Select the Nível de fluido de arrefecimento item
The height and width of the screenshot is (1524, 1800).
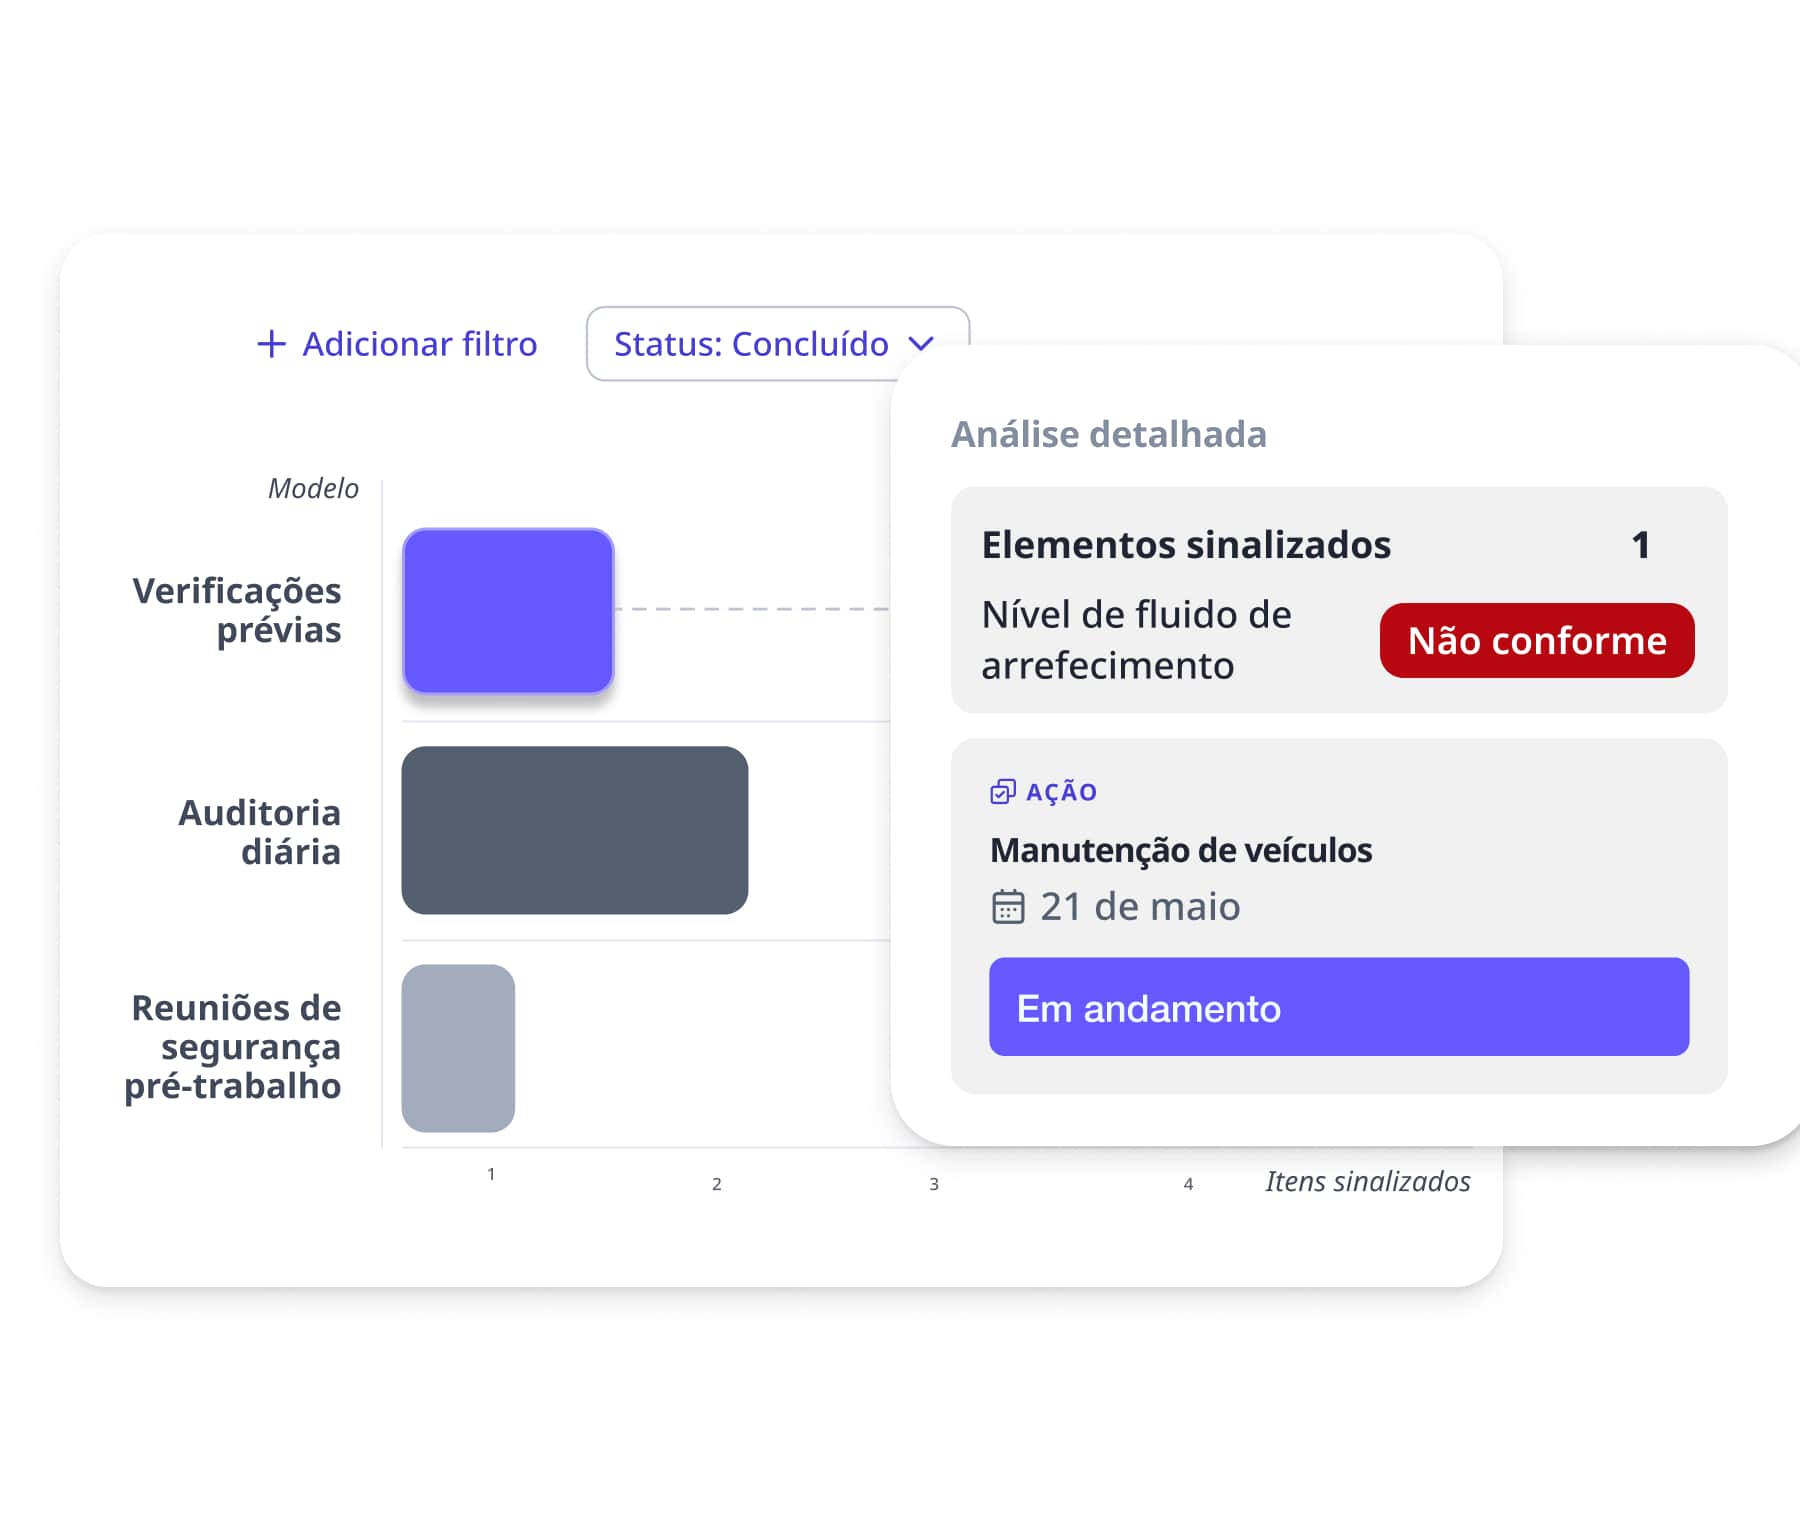click(1136, 640)
